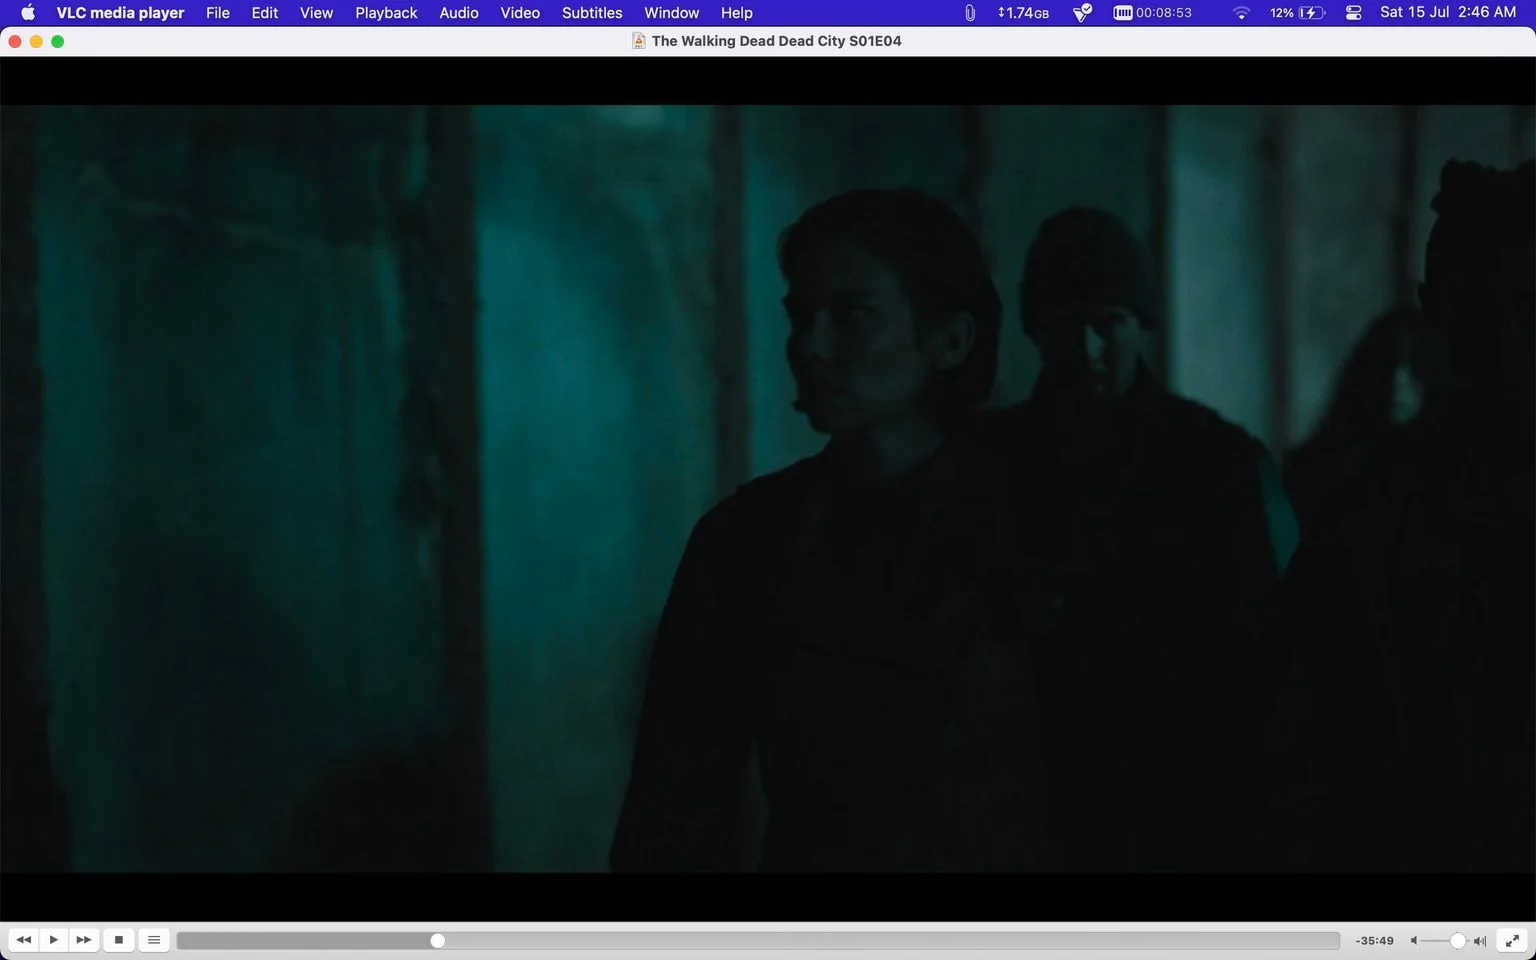Screen dimensions: 1536x960
Task: Click the rewind button in VLC controls
Action: point(24,940)
